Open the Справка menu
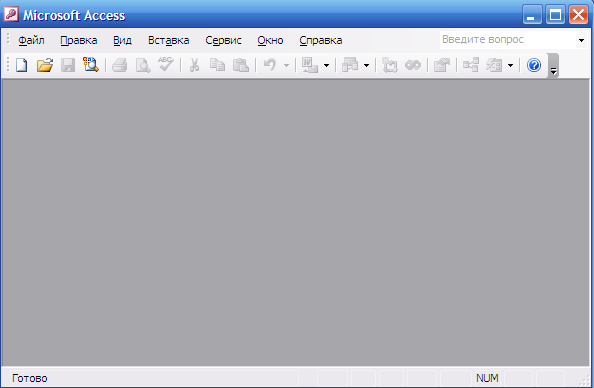This screenshot has width=594, height=388. (321, 40)
